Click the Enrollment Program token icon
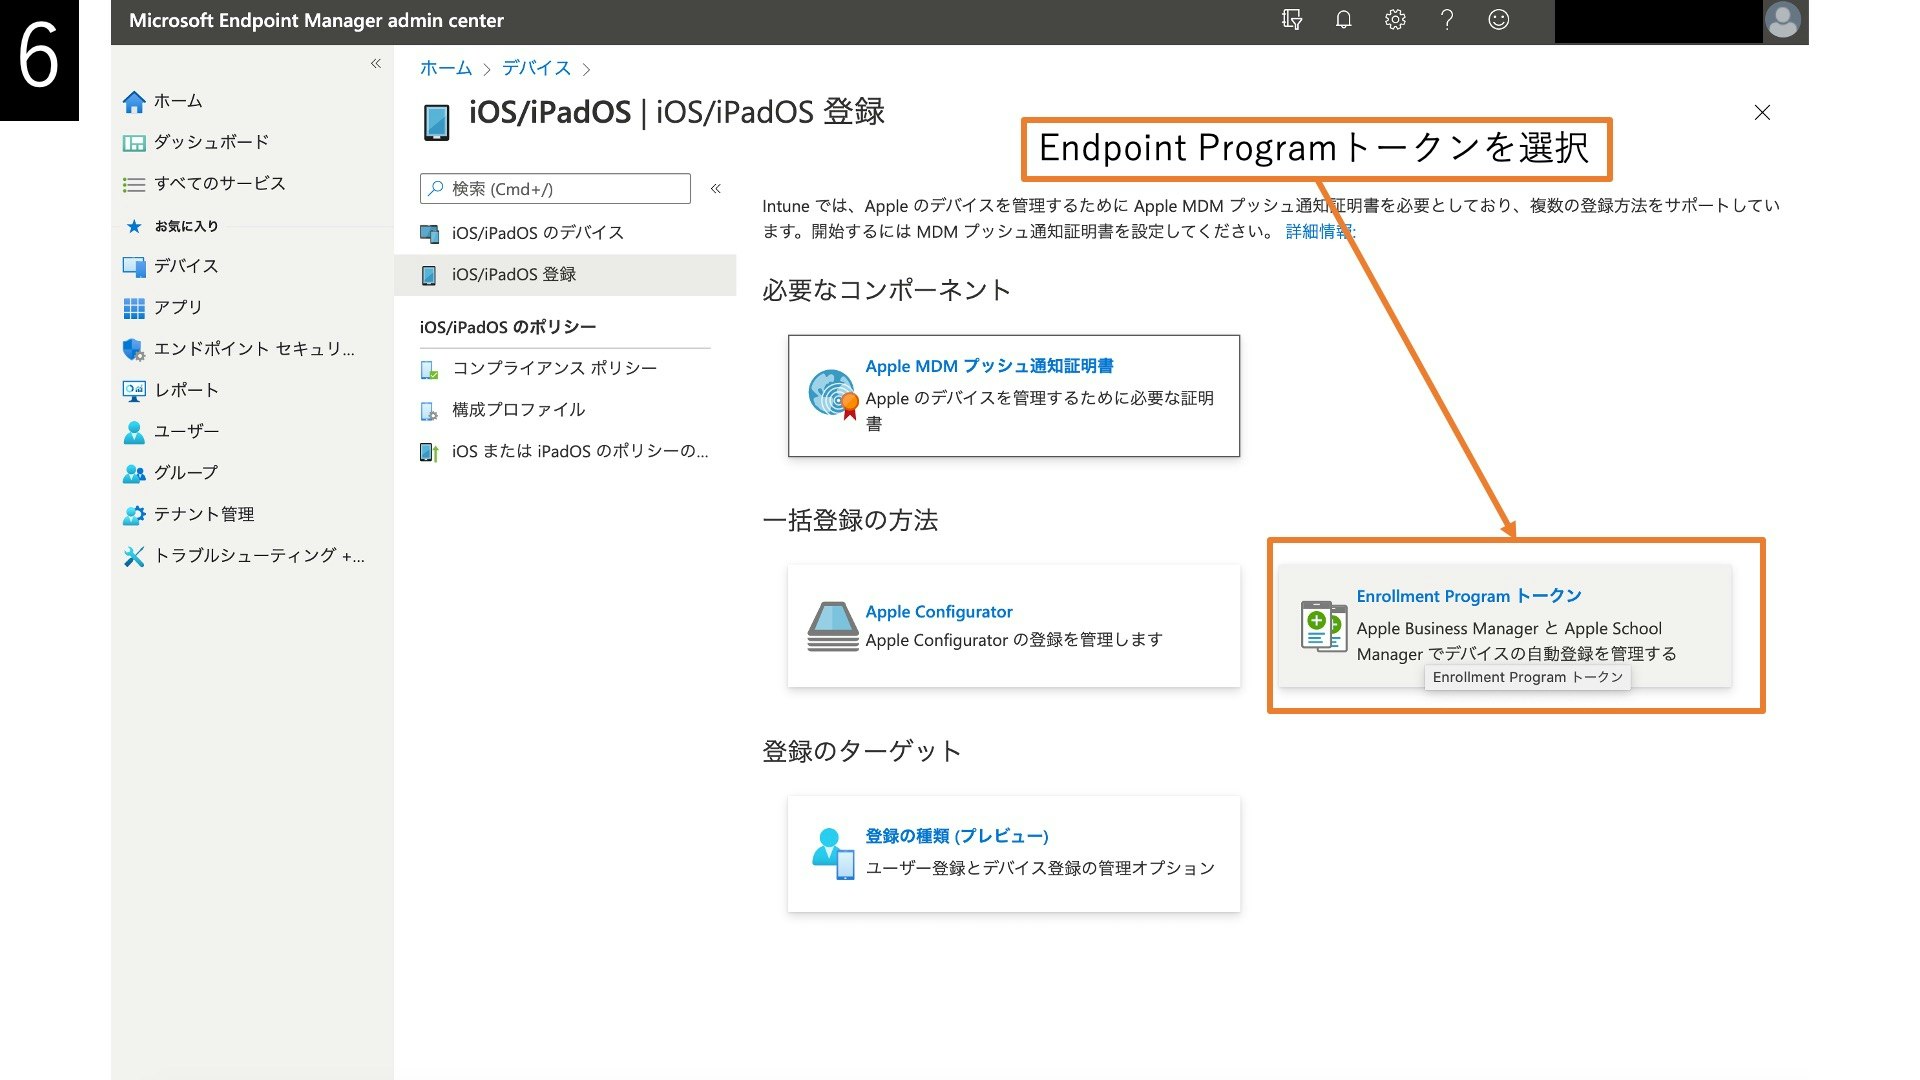This screenshot has height=1080, width=1920. (x=1324, y=626)
